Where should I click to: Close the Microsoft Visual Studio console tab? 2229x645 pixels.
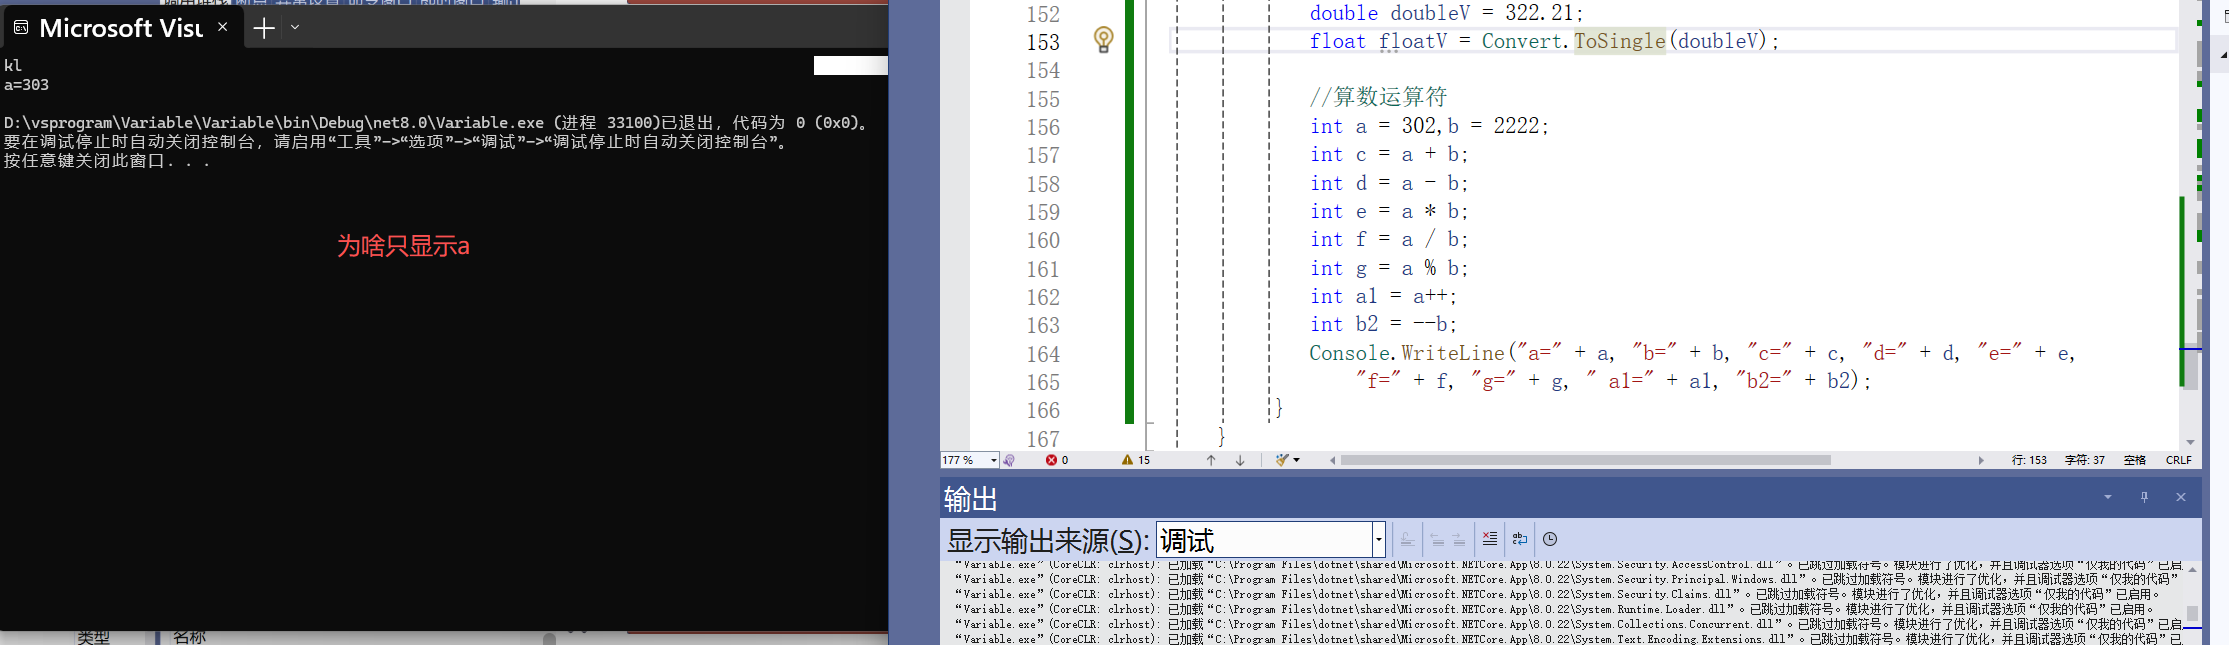pyautogui.click(x=223, y=27)
